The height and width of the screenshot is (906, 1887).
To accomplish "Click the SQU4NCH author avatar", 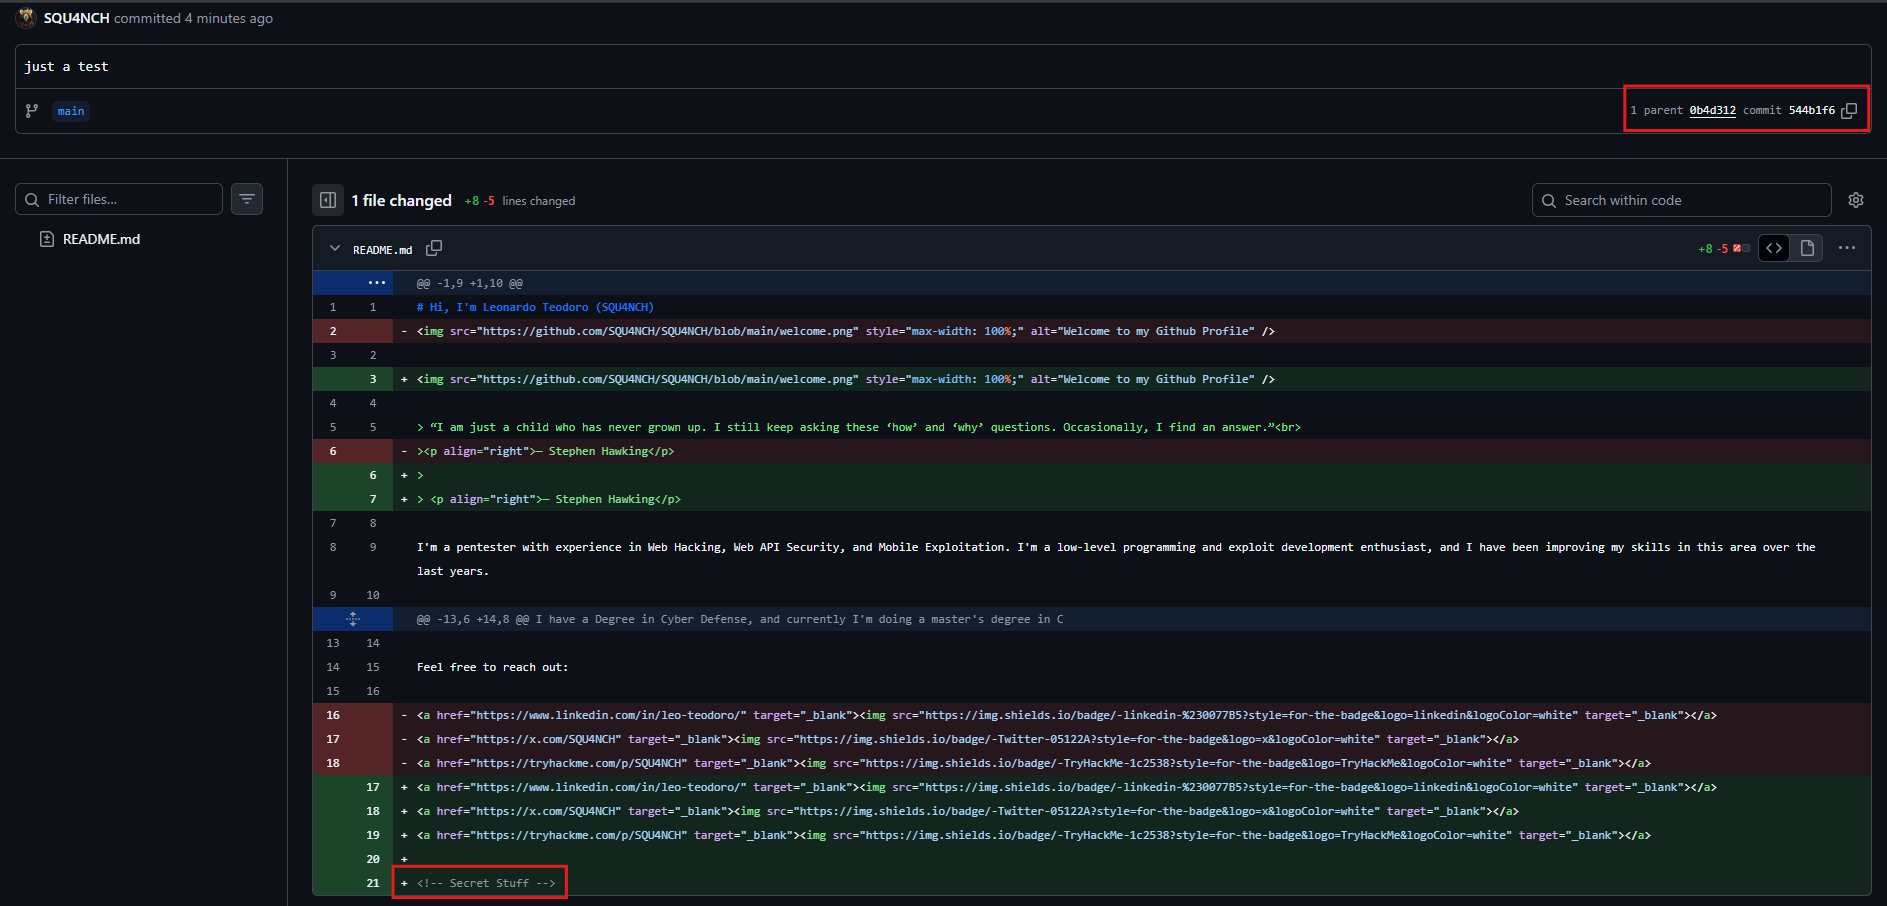I will tap(26, 18).
